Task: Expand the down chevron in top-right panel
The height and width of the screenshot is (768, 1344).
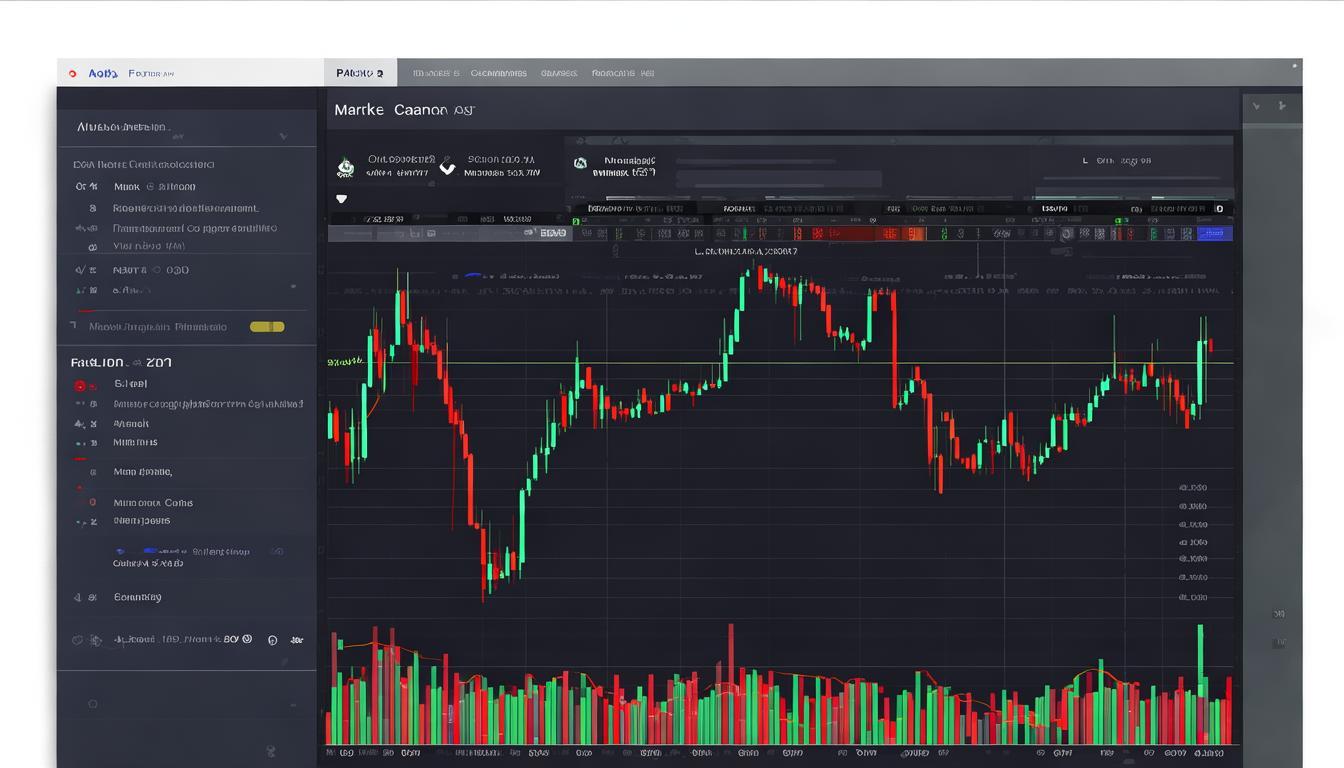Action: [1258, 105]
